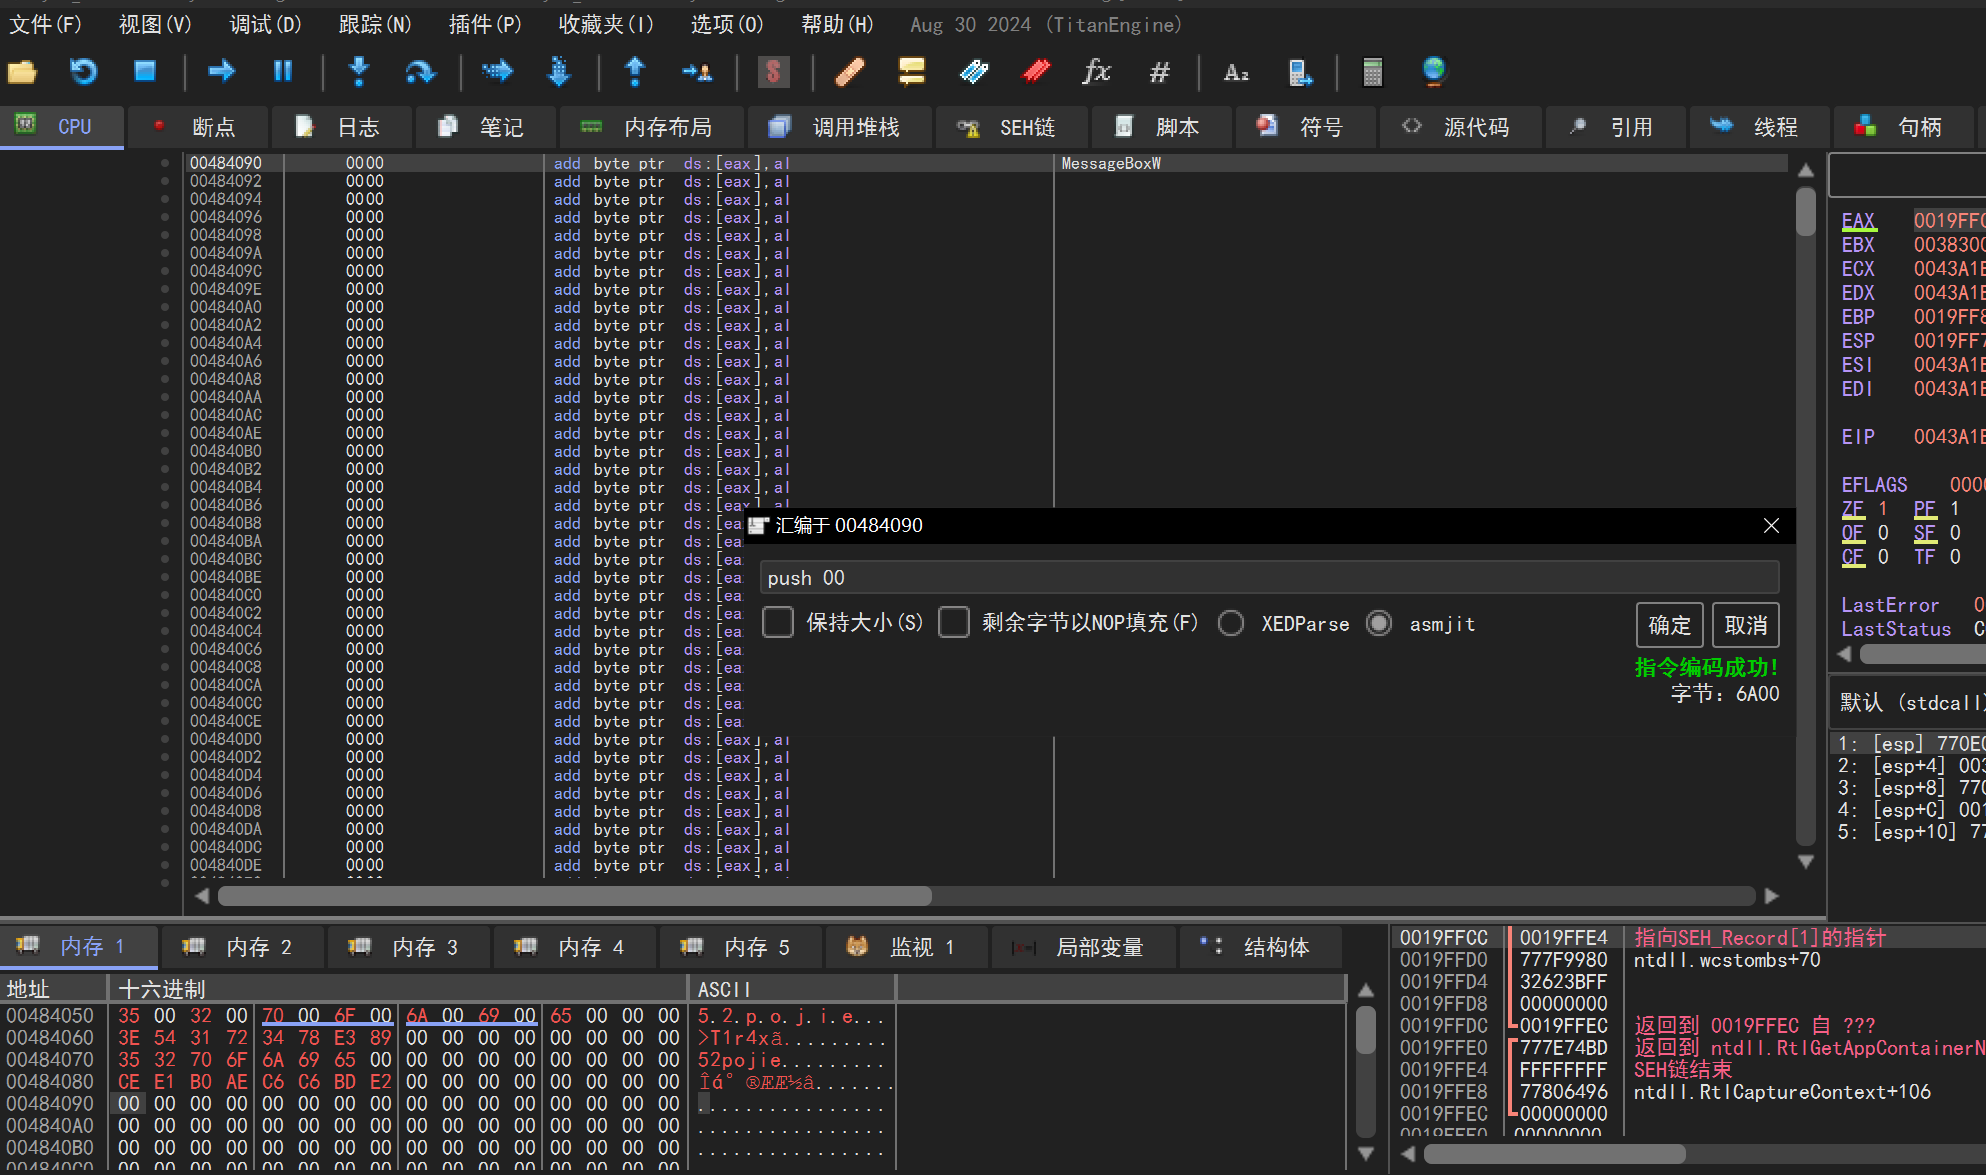Select XEDParse assembler engine
The width and height of the screenshot is (1986, 1175).
pyautogui.click(x=1231, y=624)
